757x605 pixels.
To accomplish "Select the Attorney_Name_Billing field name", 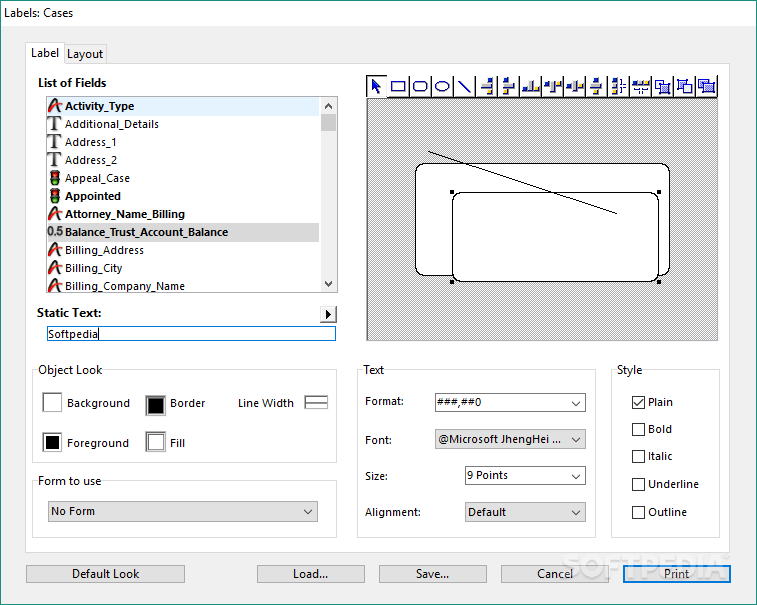I will [125, 214].
